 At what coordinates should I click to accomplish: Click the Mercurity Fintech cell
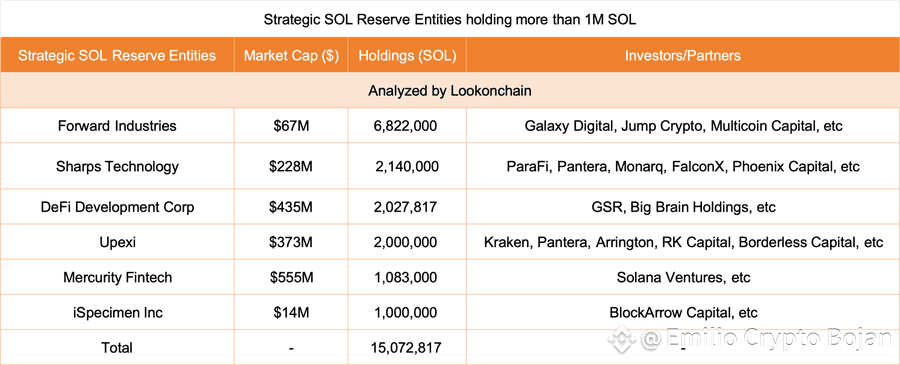117,277
